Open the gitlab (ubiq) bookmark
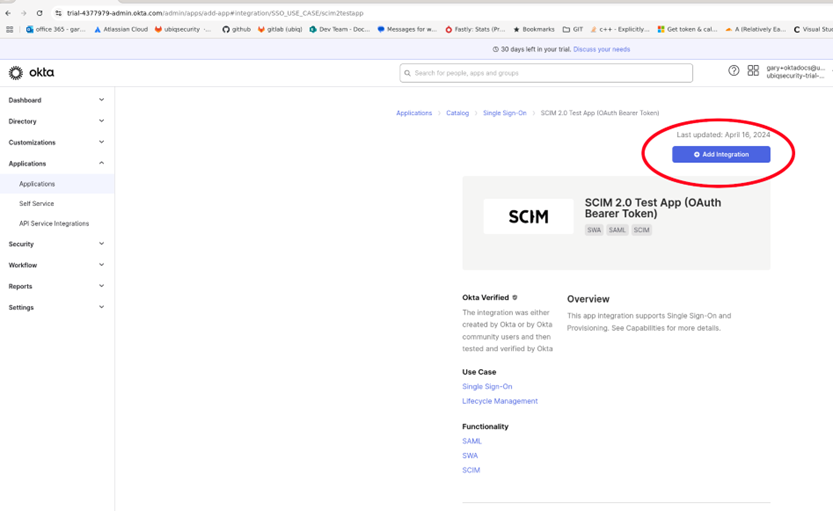833x511 pixels. [279, 29]
